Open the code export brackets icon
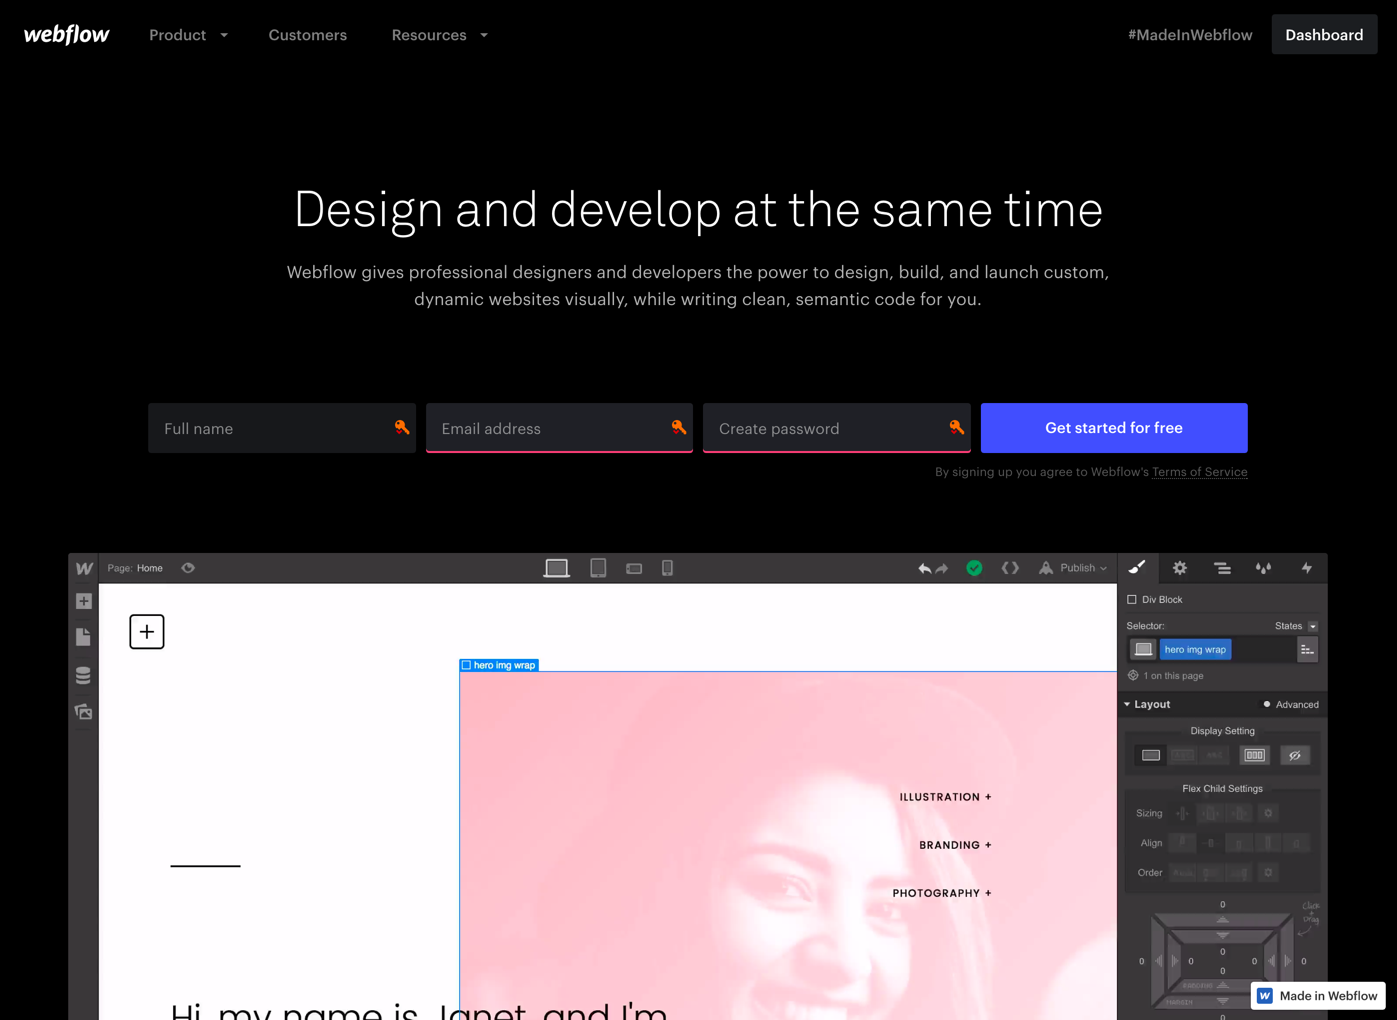The height and width of the screenshot is (1020, 1397). coord(1010,568)
